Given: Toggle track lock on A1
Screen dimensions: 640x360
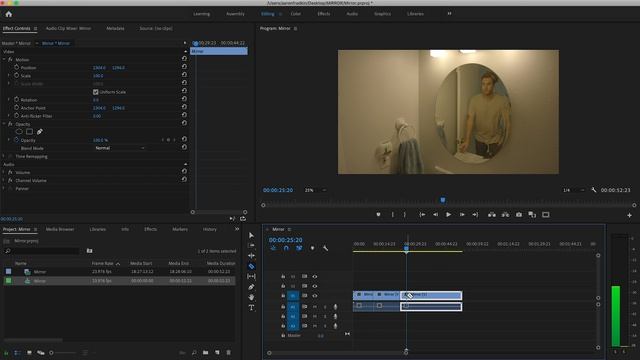Looking at the screenshot, I should (283, 307).
